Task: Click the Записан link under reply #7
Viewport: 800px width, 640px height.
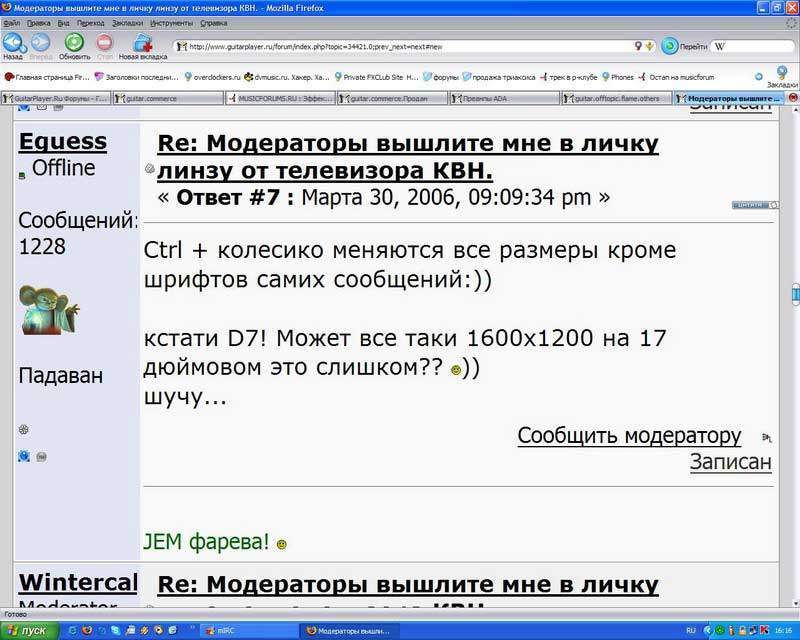Action: (x=731, y=462)
